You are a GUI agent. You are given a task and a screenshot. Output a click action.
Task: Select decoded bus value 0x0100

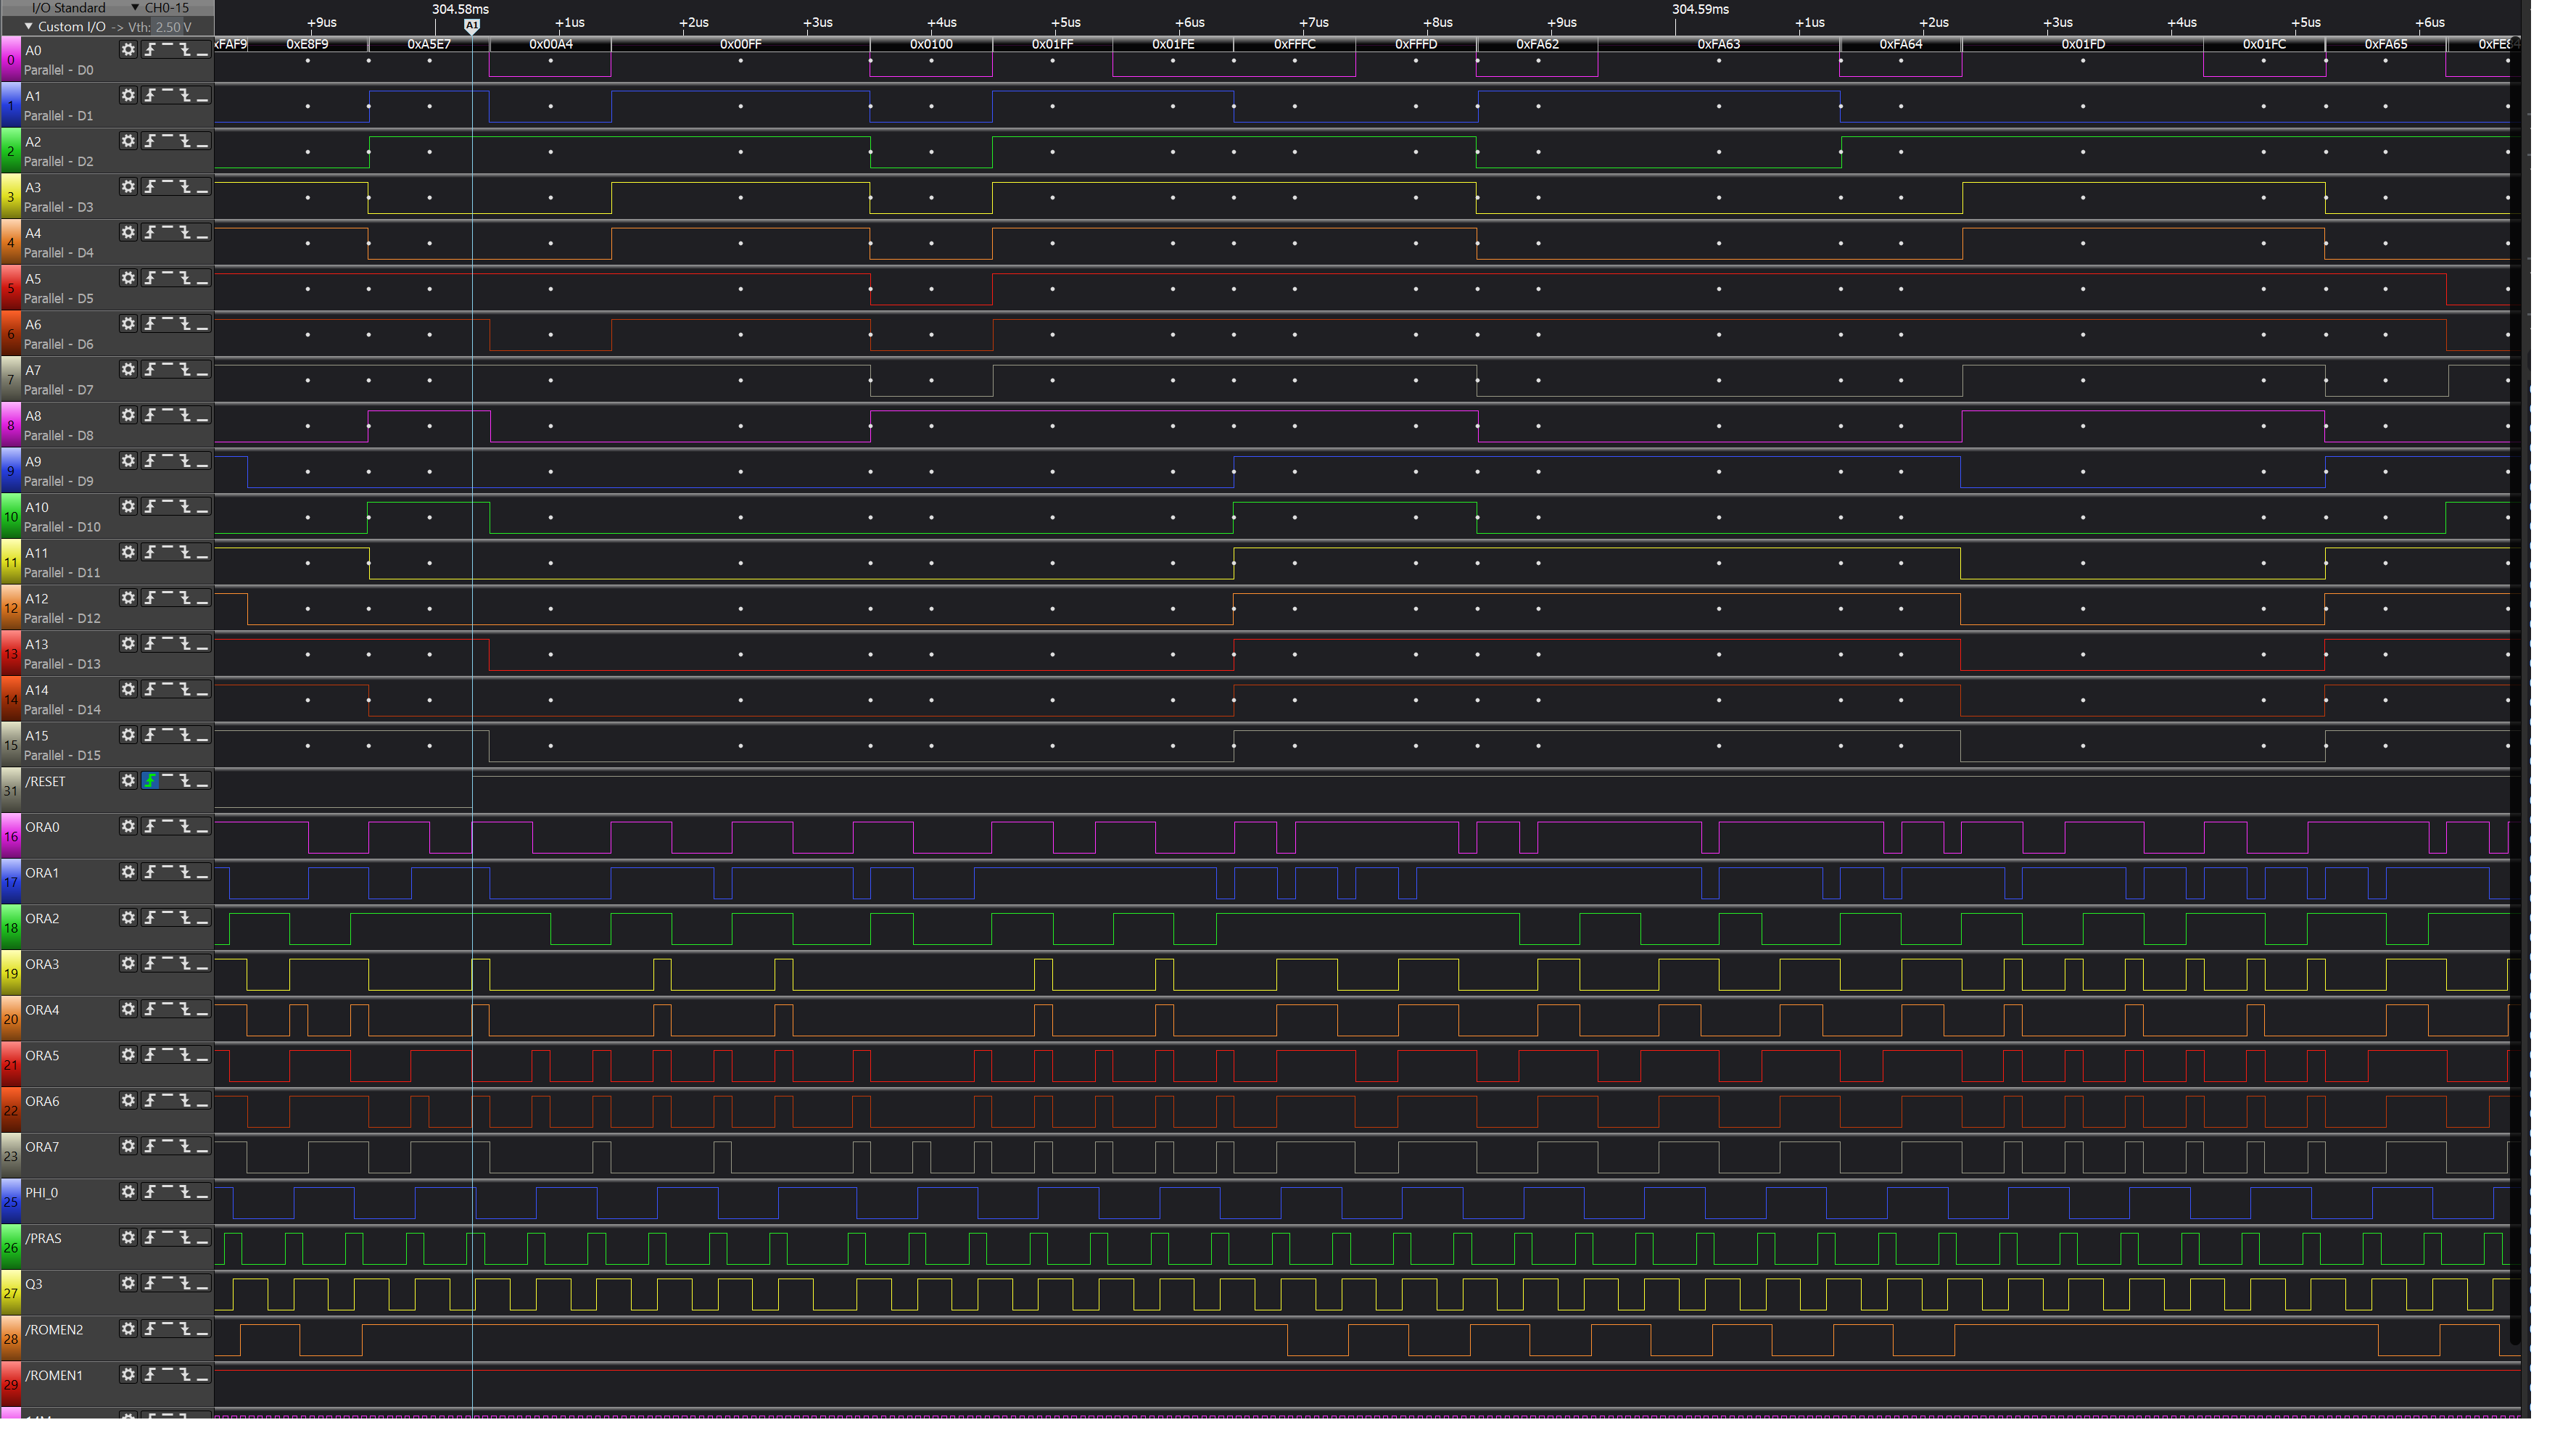tap(931, 44)
